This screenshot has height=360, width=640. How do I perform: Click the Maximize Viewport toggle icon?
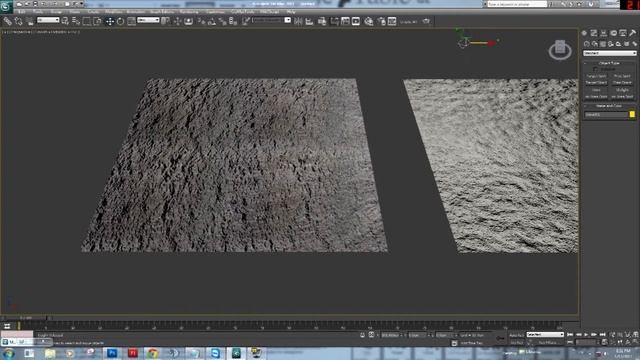click(x=636, y=342)
